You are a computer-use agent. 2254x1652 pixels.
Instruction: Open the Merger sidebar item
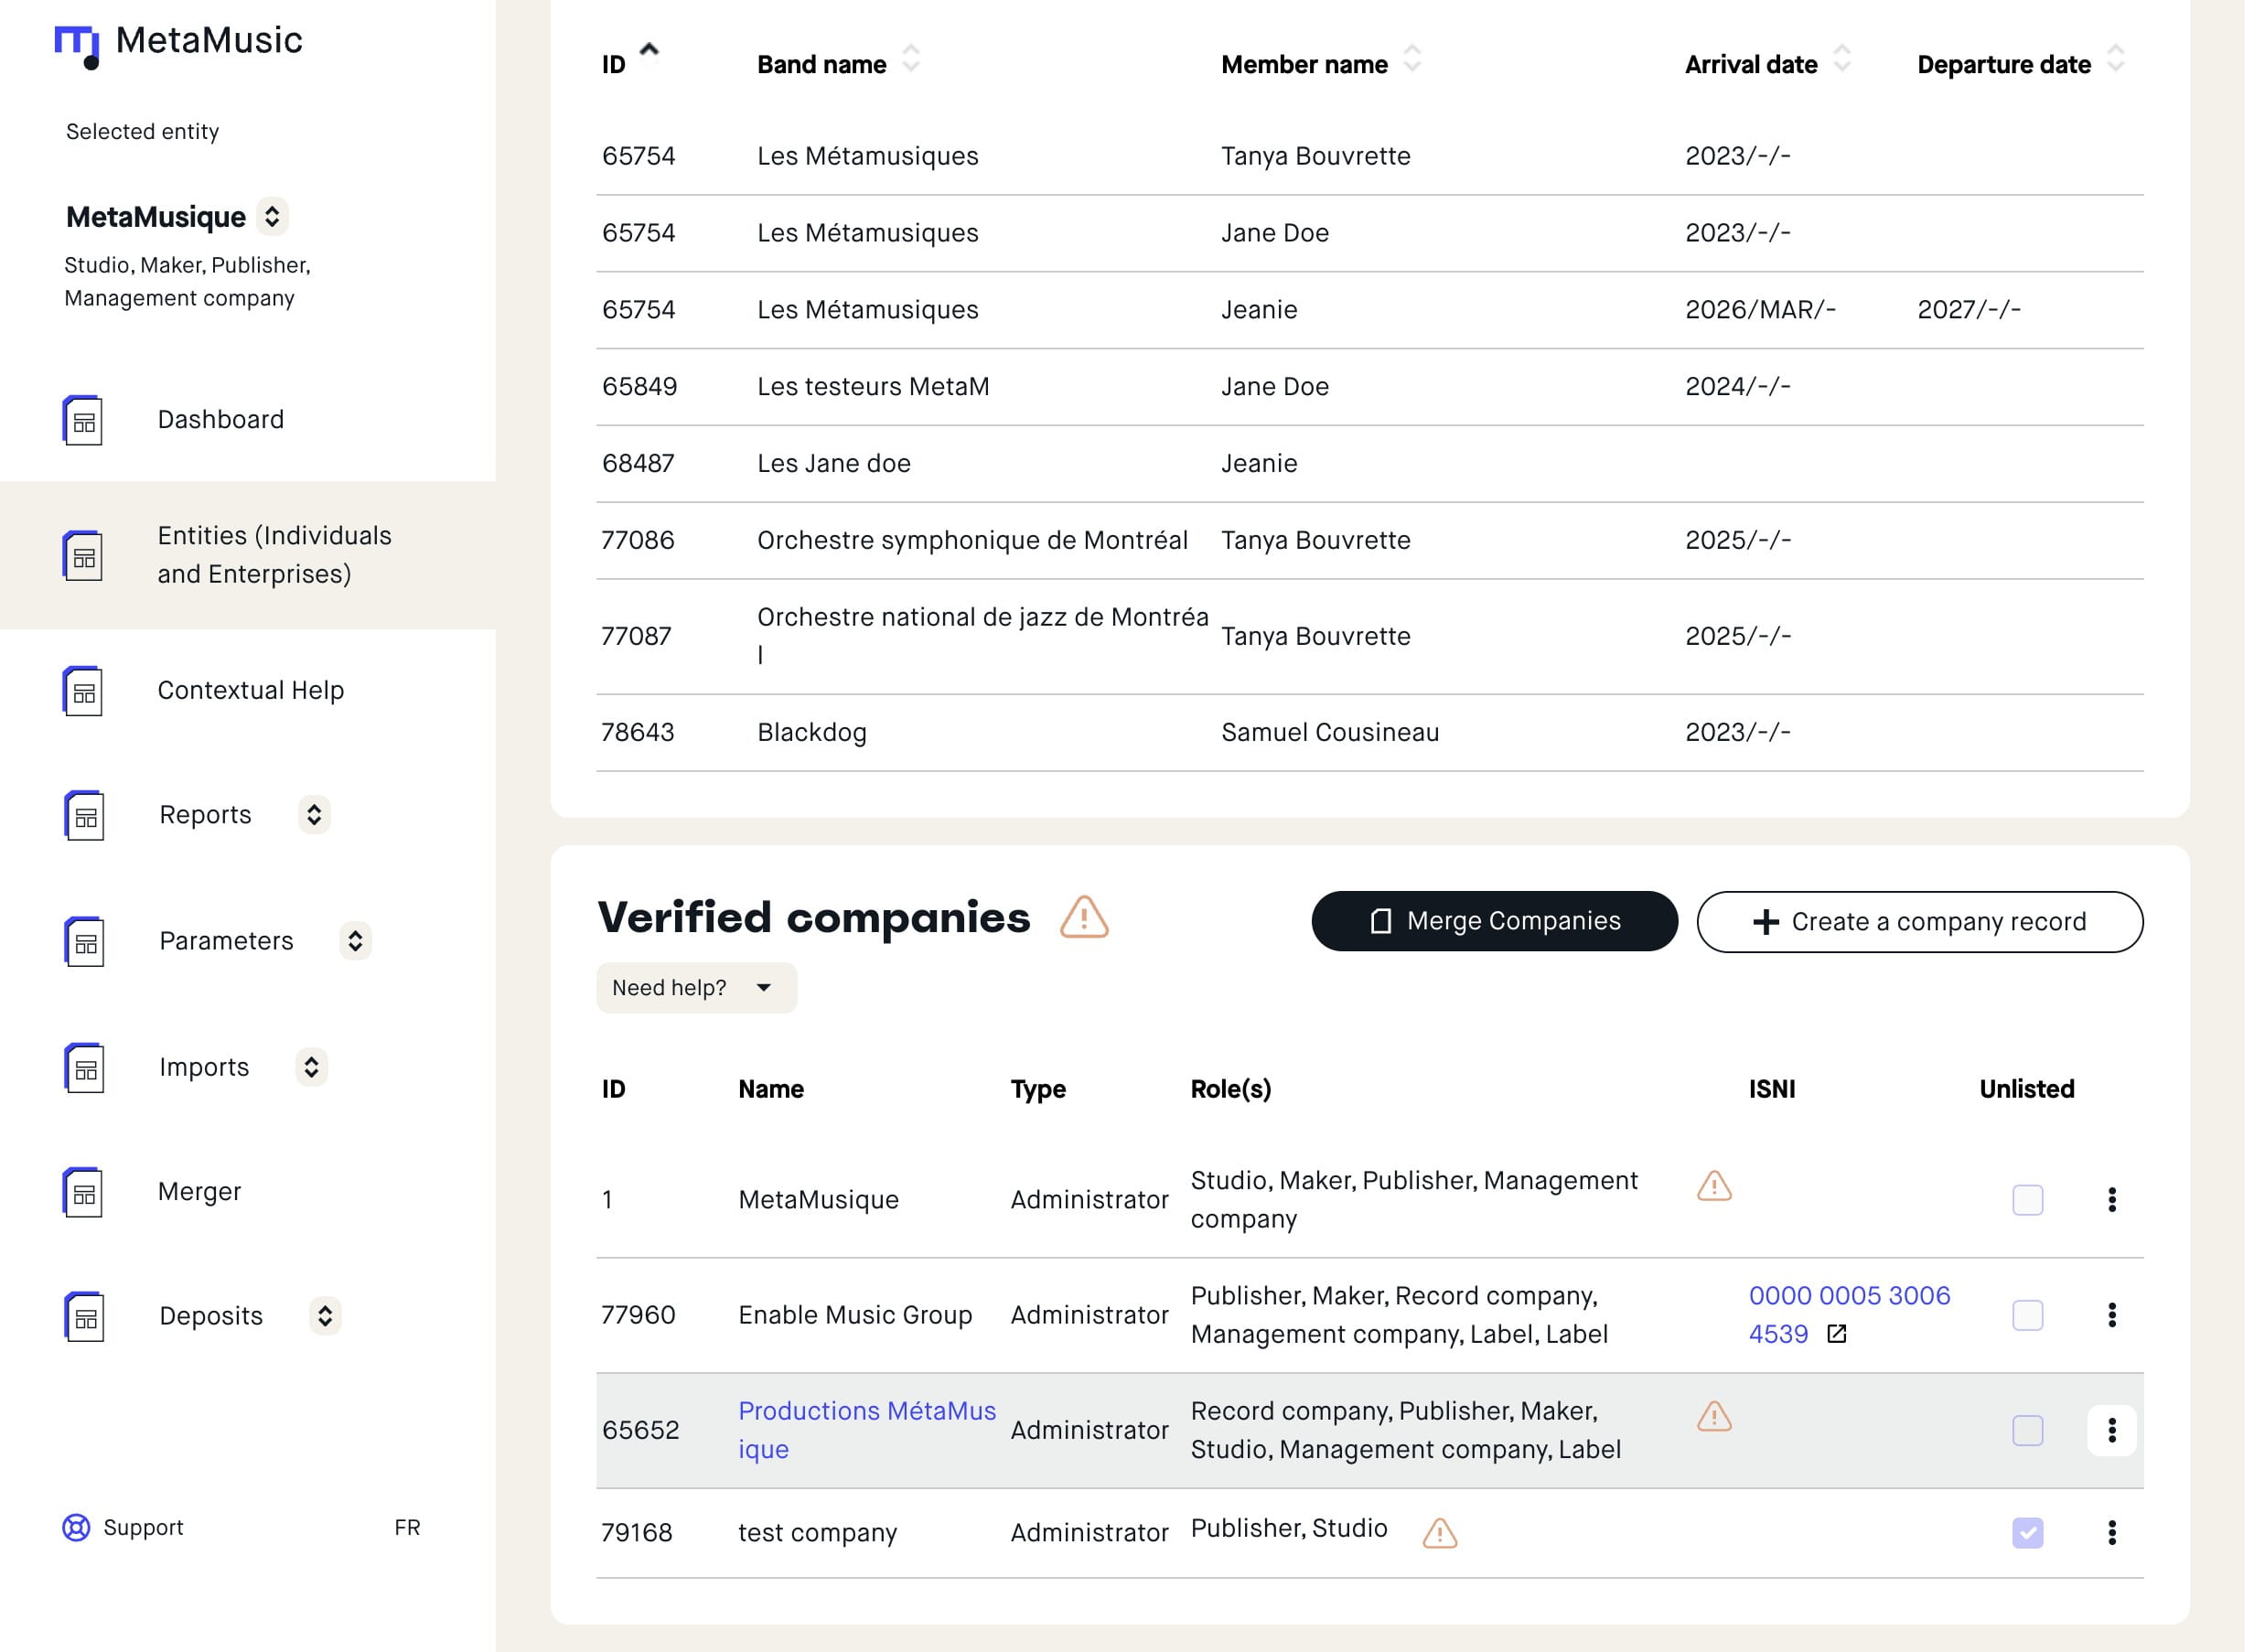click(199, 1191)
